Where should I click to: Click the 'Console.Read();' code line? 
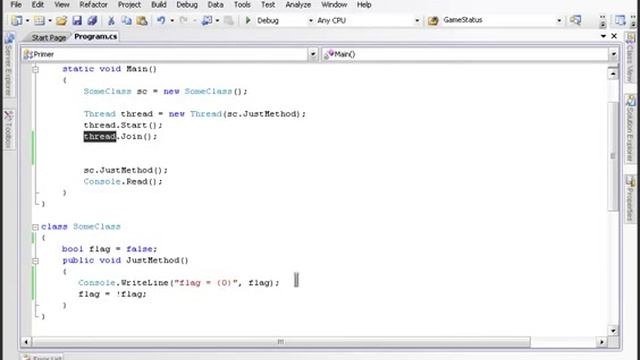123,182
